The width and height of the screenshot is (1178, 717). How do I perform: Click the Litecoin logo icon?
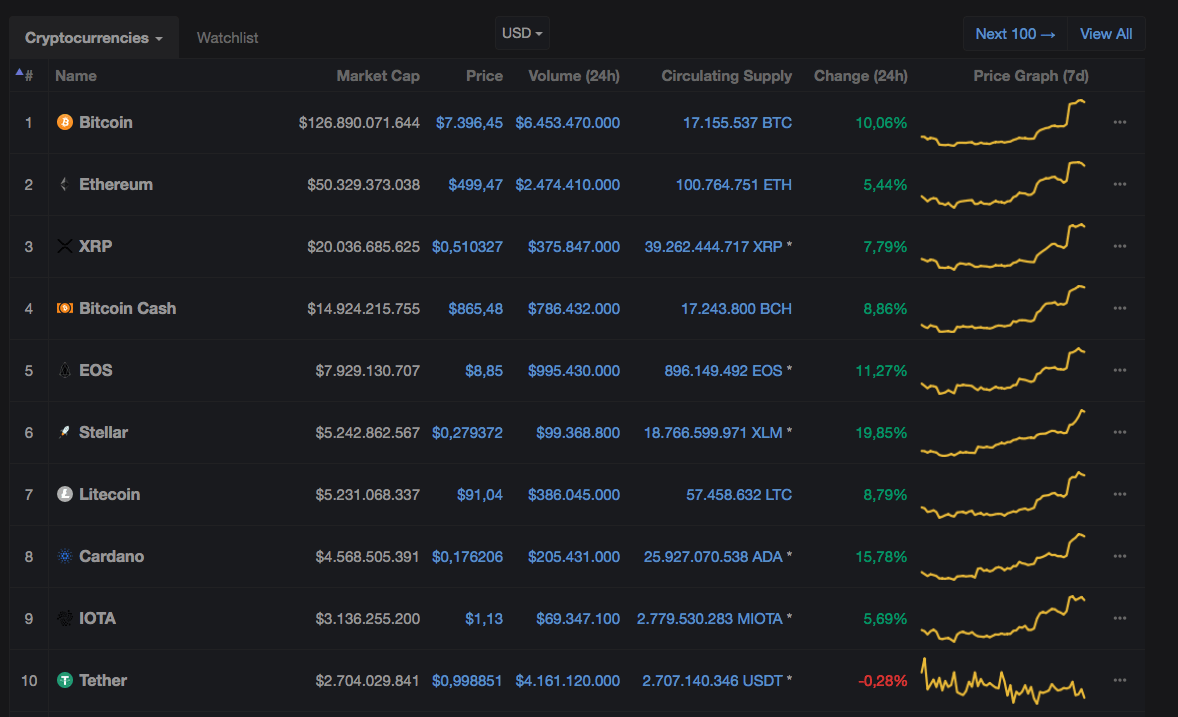coord(65,495)
